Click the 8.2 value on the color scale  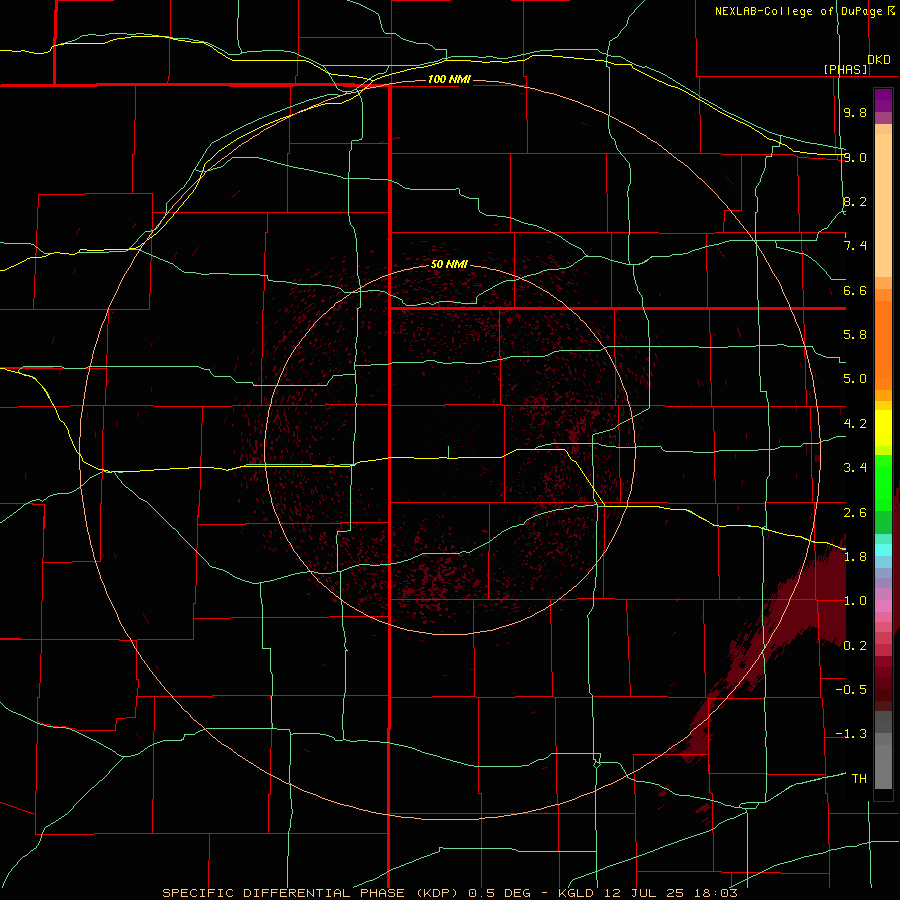[x=855, y=201]
